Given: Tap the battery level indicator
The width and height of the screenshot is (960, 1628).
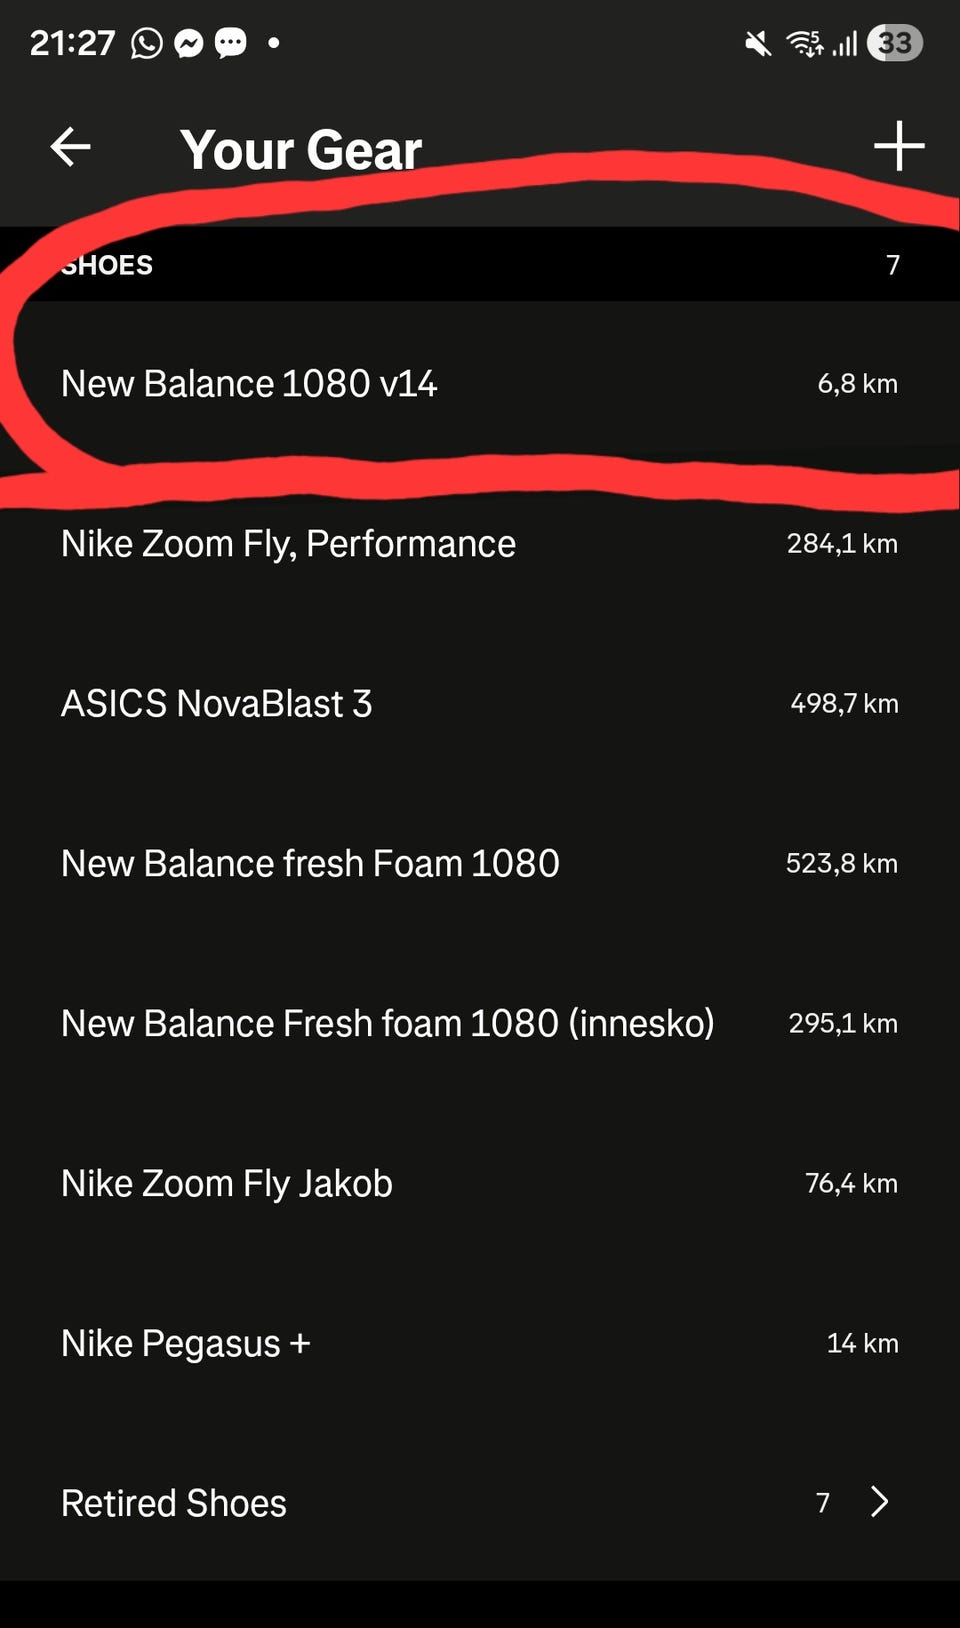Looking at the screenshot, I should 895,43.
